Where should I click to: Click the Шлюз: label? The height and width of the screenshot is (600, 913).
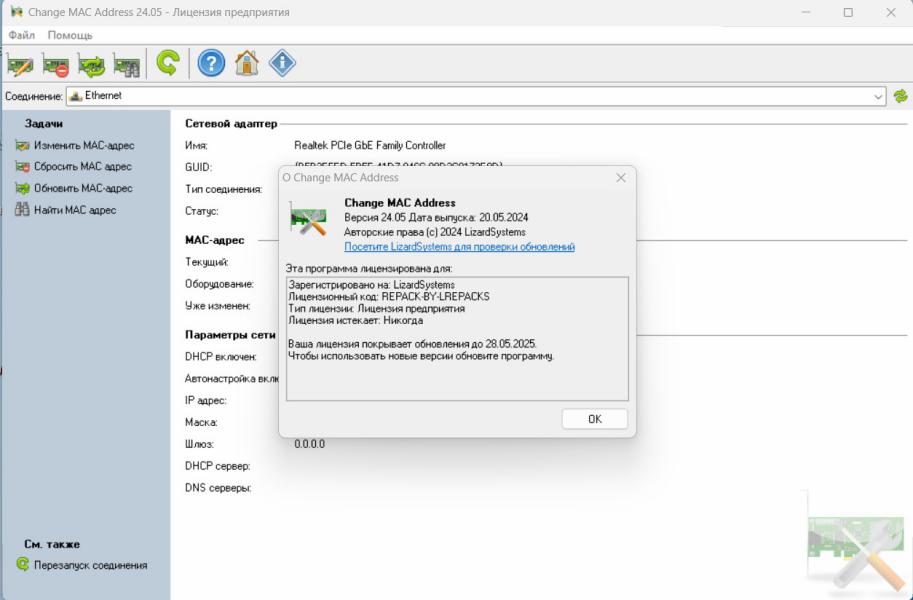pos(200,444)
